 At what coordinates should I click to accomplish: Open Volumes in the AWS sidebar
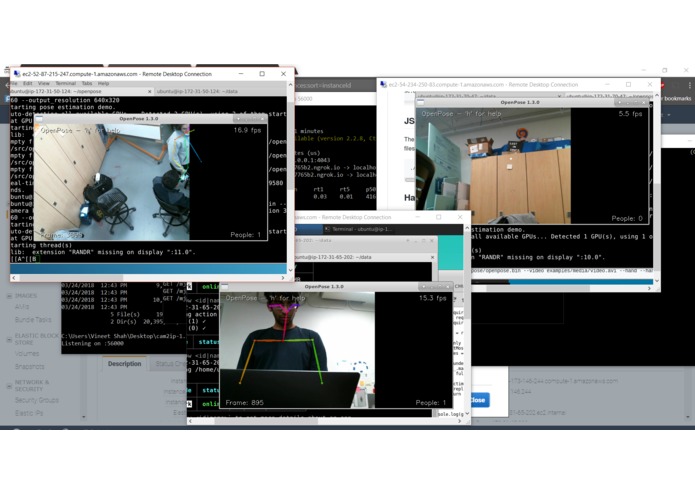coord(27,354)
